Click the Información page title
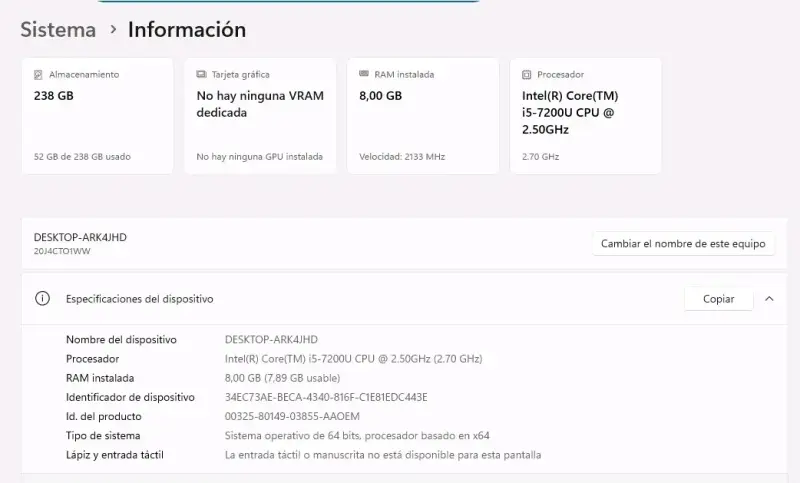This screenshot has height=483, width=800. (x=187, y=30)
